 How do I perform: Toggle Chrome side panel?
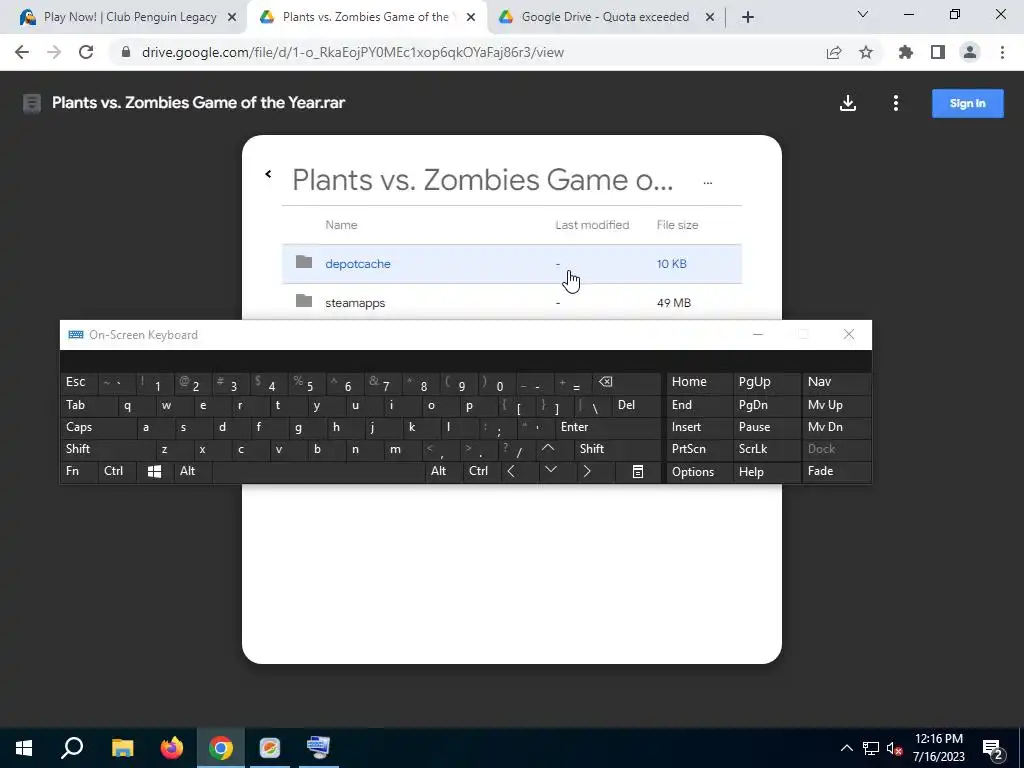(938, 52)
